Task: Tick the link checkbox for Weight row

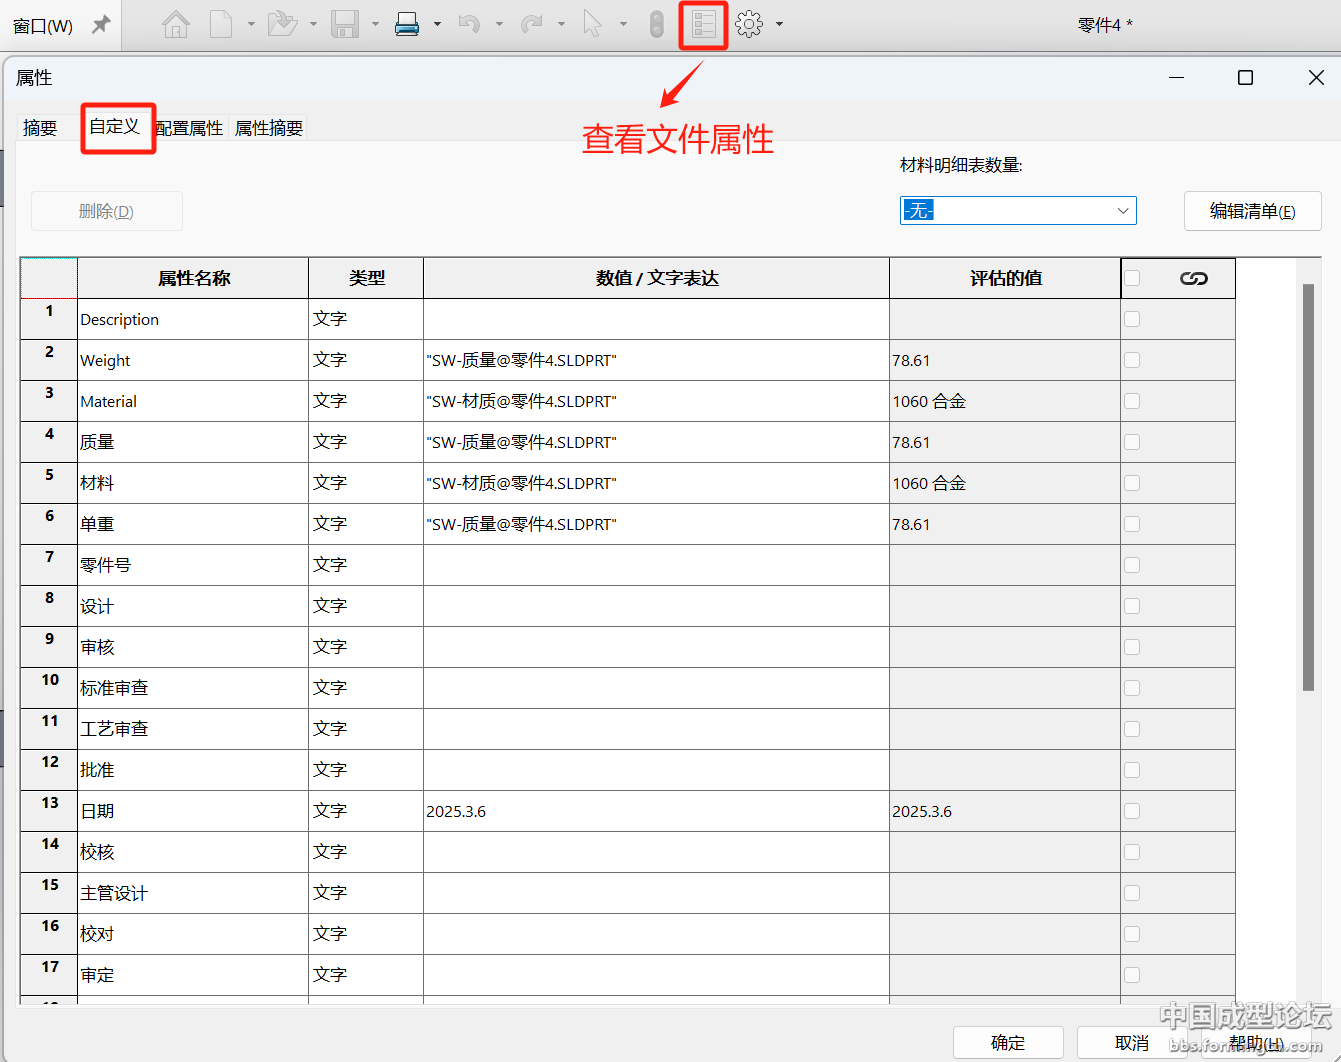Action: coord(1132,360)
